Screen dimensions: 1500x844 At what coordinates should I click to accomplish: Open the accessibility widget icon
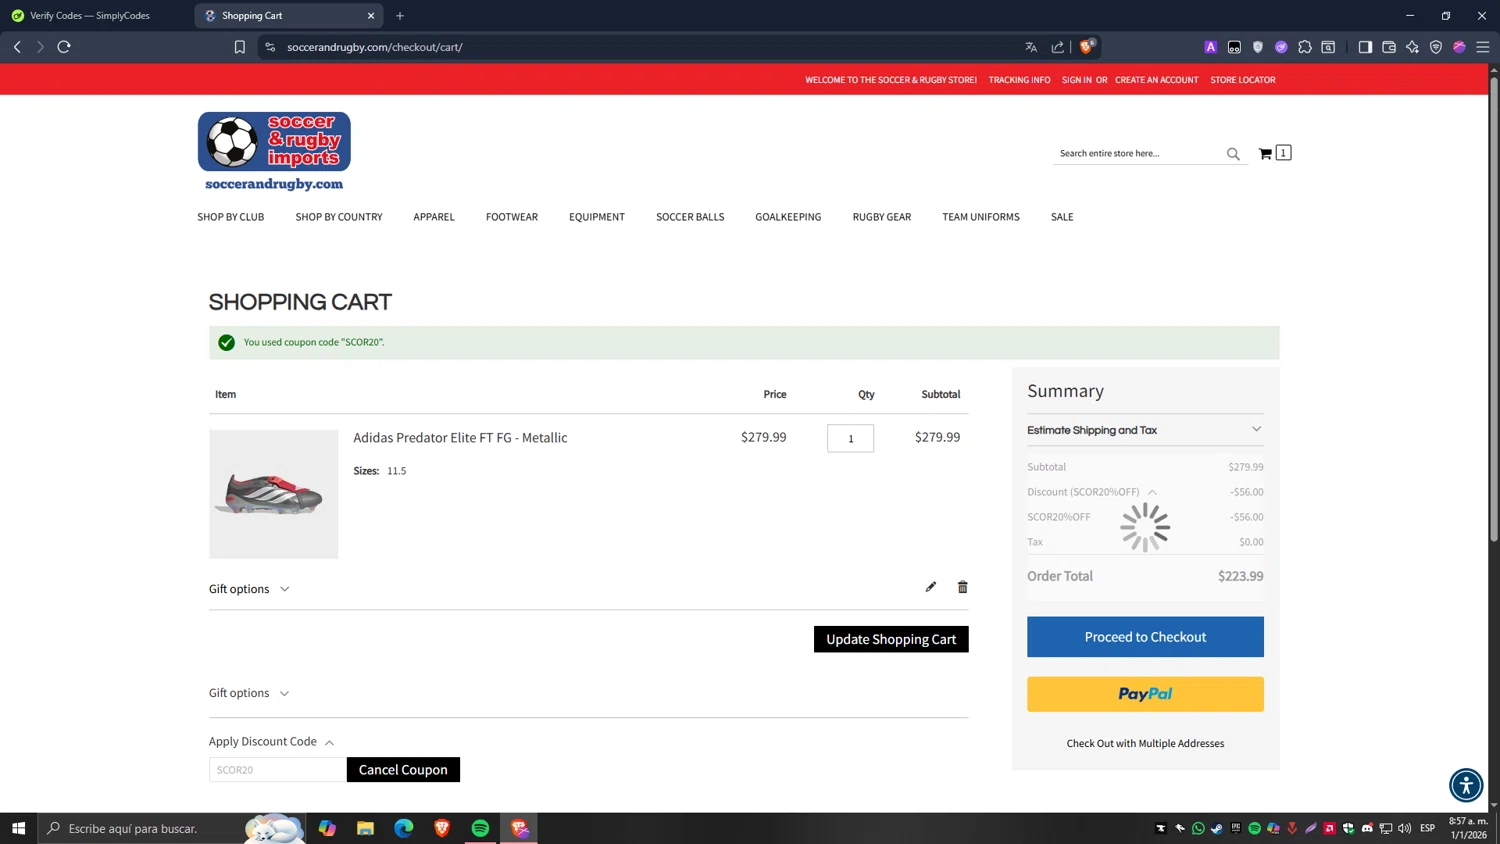click(x=1466, y=785)
